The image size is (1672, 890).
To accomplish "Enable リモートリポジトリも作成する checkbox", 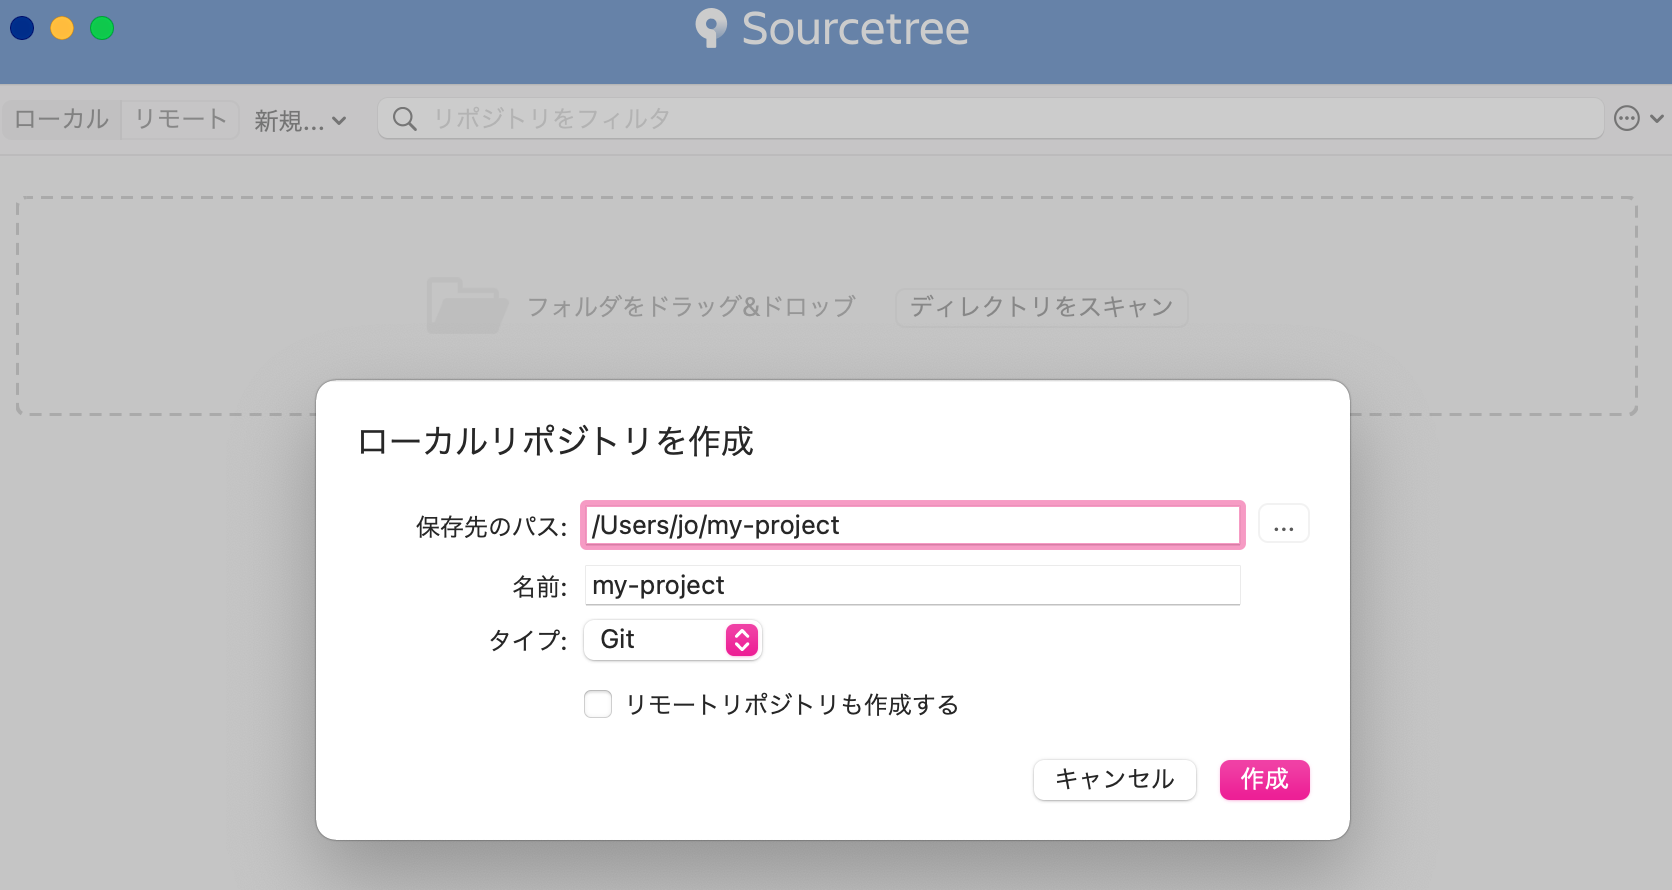I will [597, 704].
